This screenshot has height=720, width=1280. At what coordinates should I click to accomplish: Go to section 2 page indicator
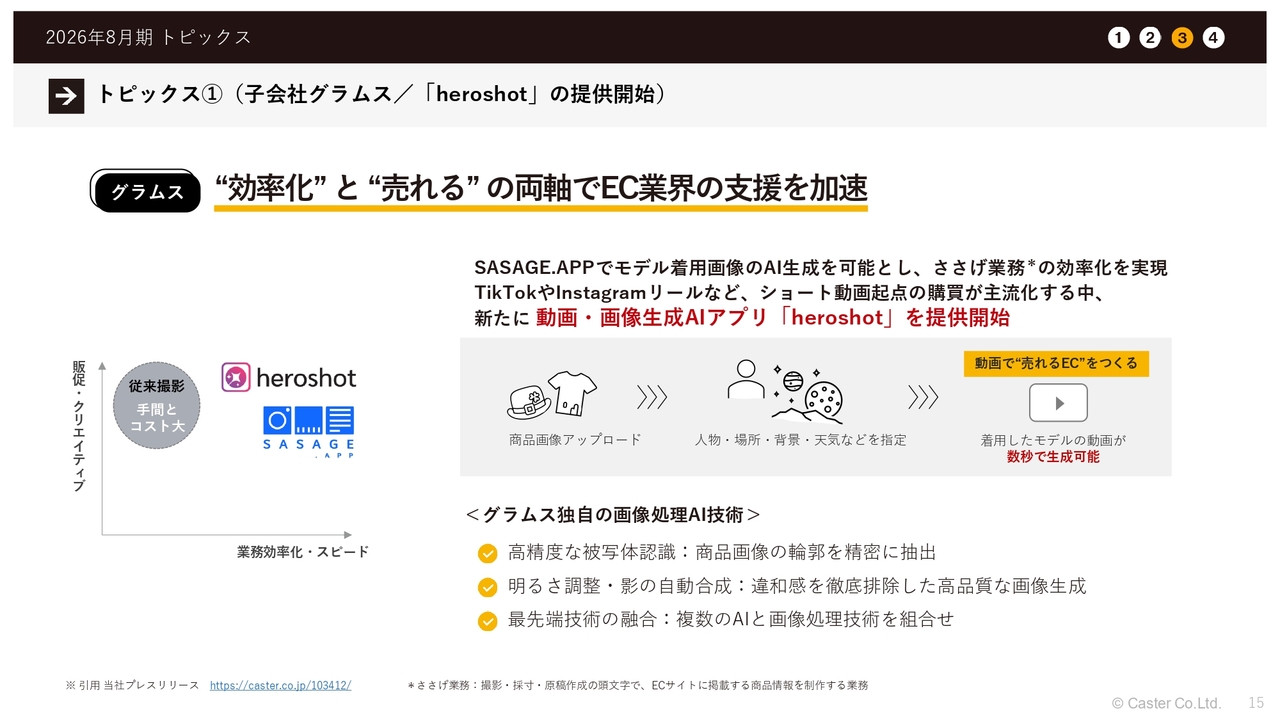tap(1150, 38)
